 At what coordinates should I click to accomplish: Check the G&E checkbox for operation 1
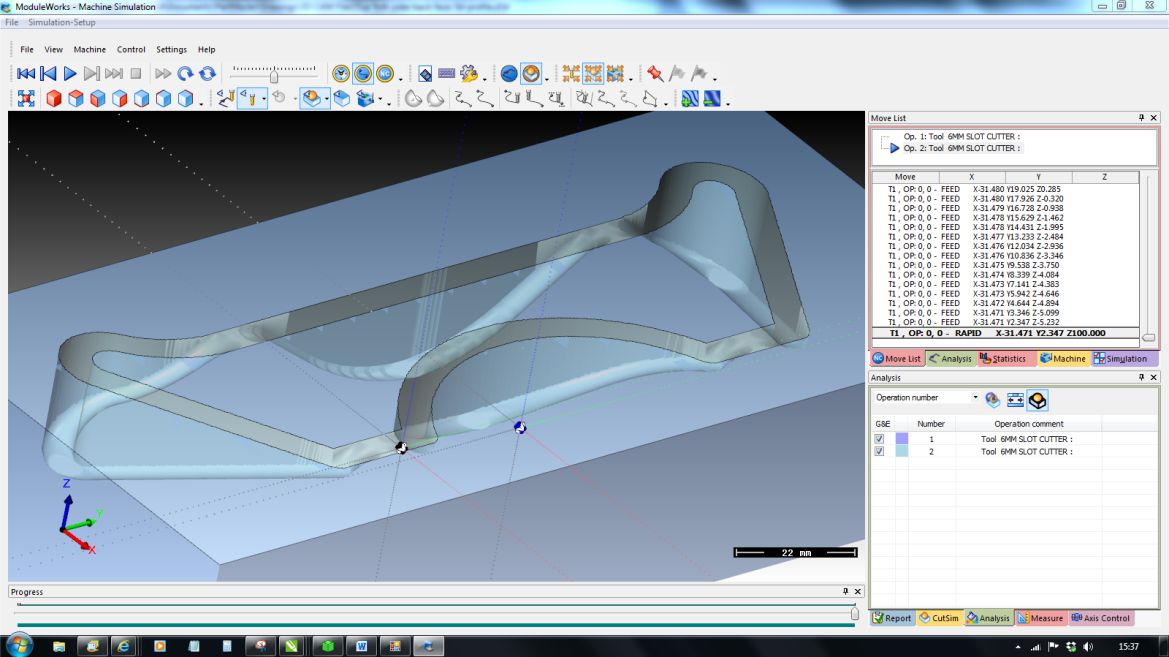878,437
